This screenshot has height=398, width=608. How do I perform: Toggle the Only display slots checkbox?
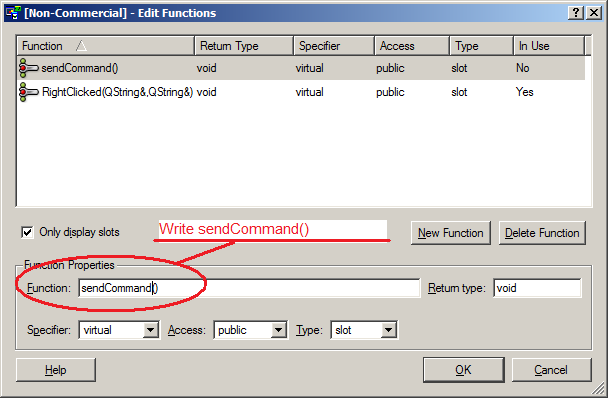(27, 232)
